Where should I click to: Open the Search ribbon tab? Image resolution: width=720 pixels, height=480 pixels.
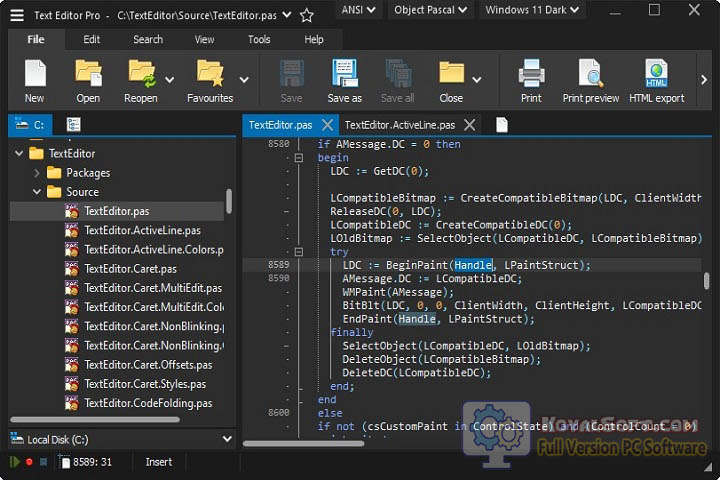[x=148, y=40]
